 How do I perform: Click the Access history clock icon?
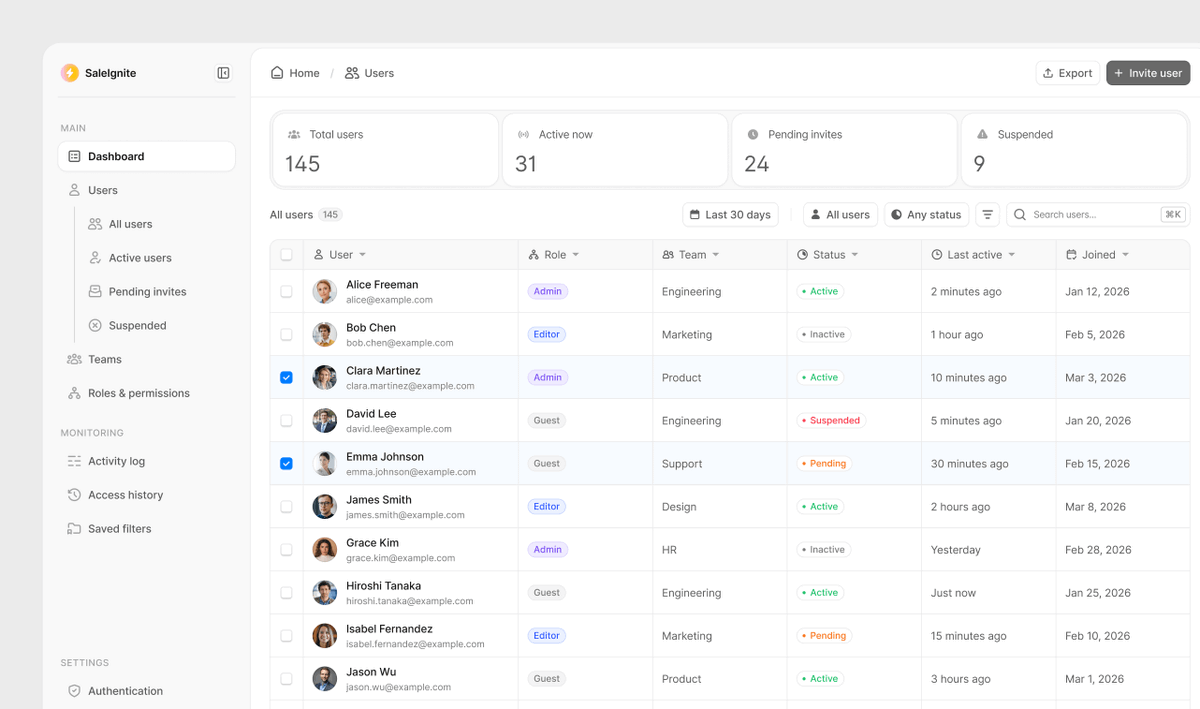74,495
